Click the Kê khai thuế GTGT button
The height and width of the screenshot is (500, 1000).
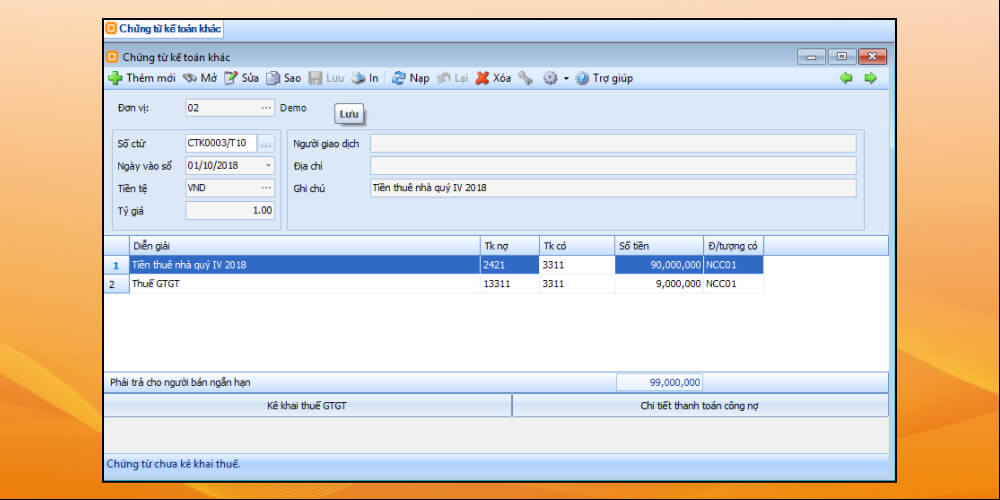click(x=307, y=405)
